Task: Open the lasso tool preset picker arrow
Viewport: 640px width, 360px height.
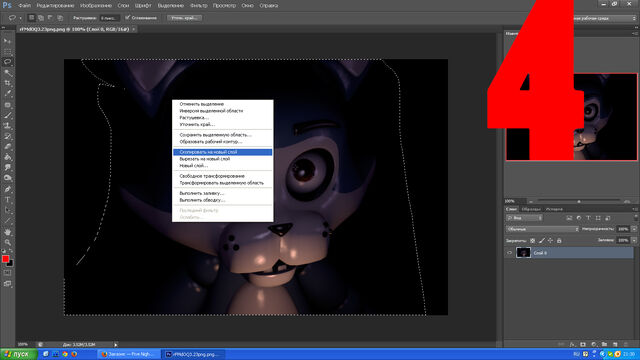Action: click(x=20, y=18)
